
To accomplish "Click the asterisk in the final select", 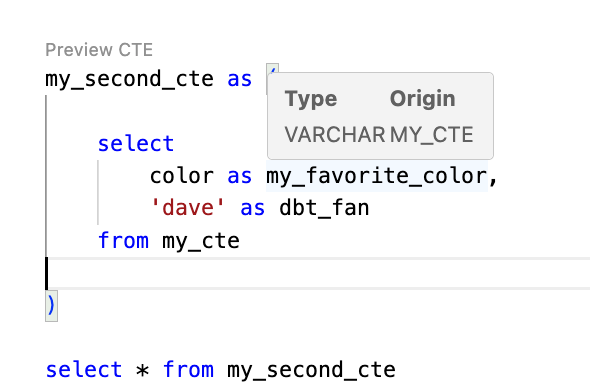I will coord(142,370).
